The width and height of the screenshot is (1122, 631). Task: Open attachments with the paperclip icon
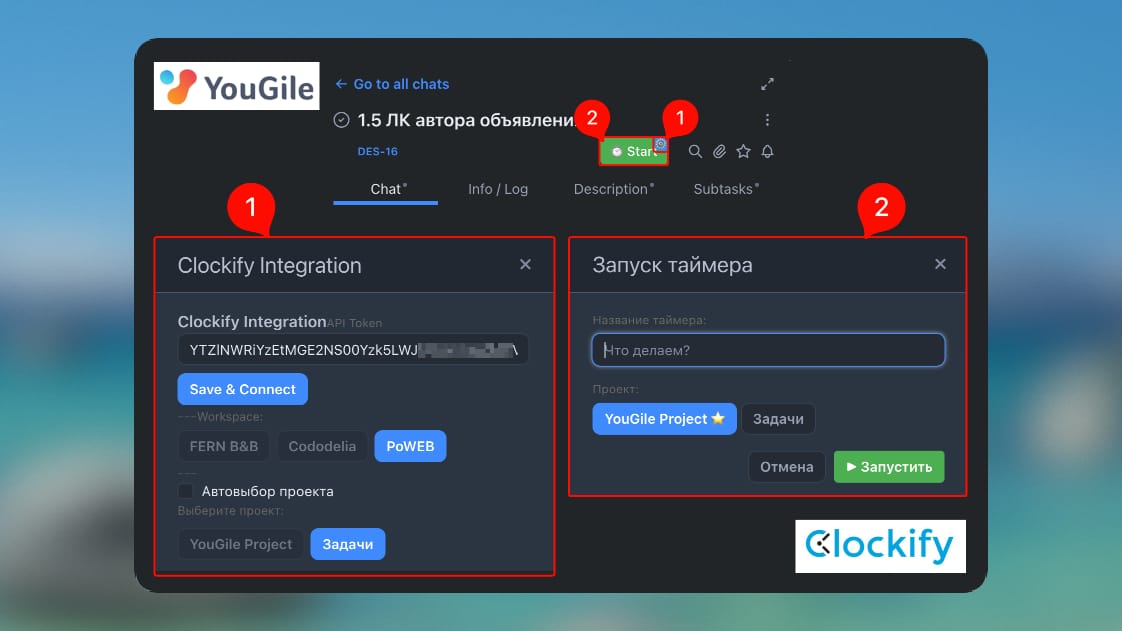(x=719, y=151)
